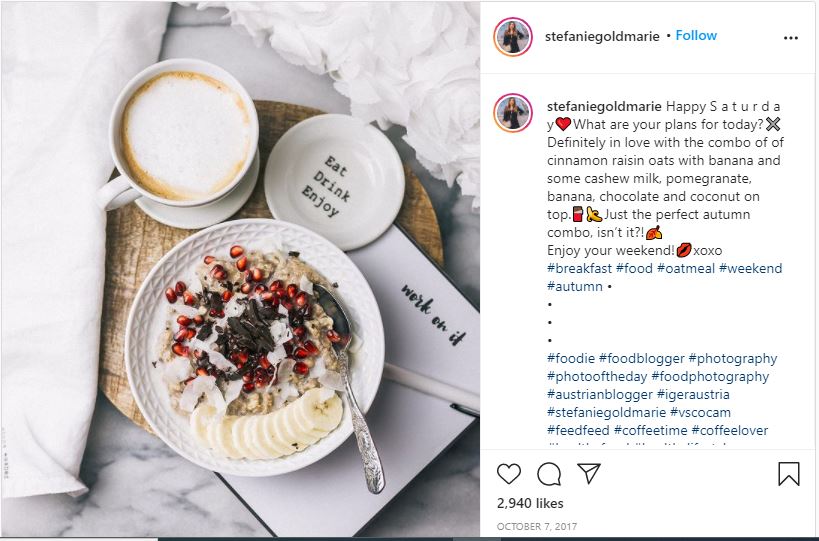Open the #breakfast hashtag

(579, 268)
